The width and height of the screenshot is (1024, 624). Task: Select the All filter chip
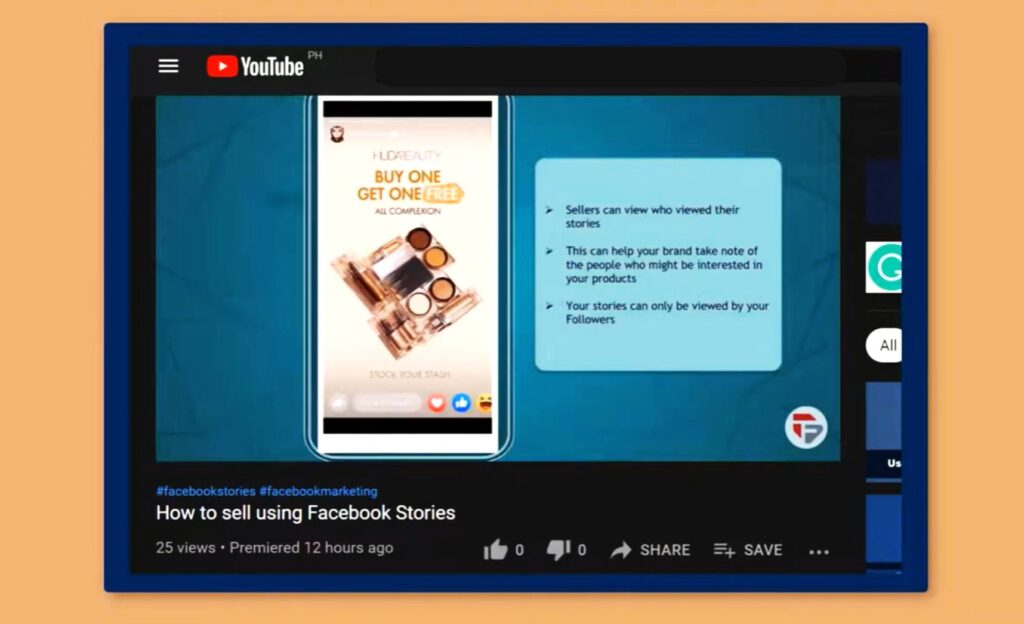pyautogui.click(x=887, y=346)
